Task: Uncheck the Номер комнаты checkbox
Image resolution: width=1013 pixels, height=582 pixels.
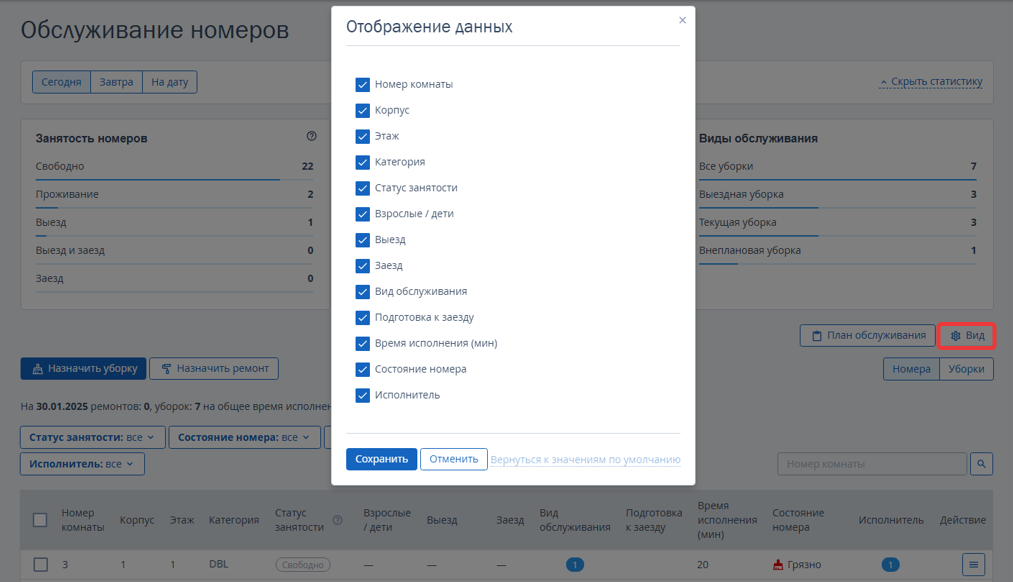Action: coord(362,85)
